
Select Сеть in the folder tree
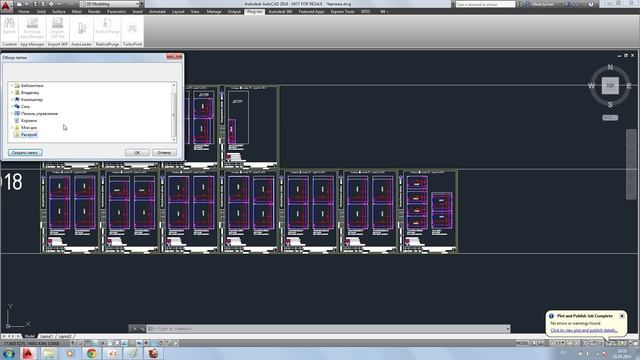click(x=25, y=107)
